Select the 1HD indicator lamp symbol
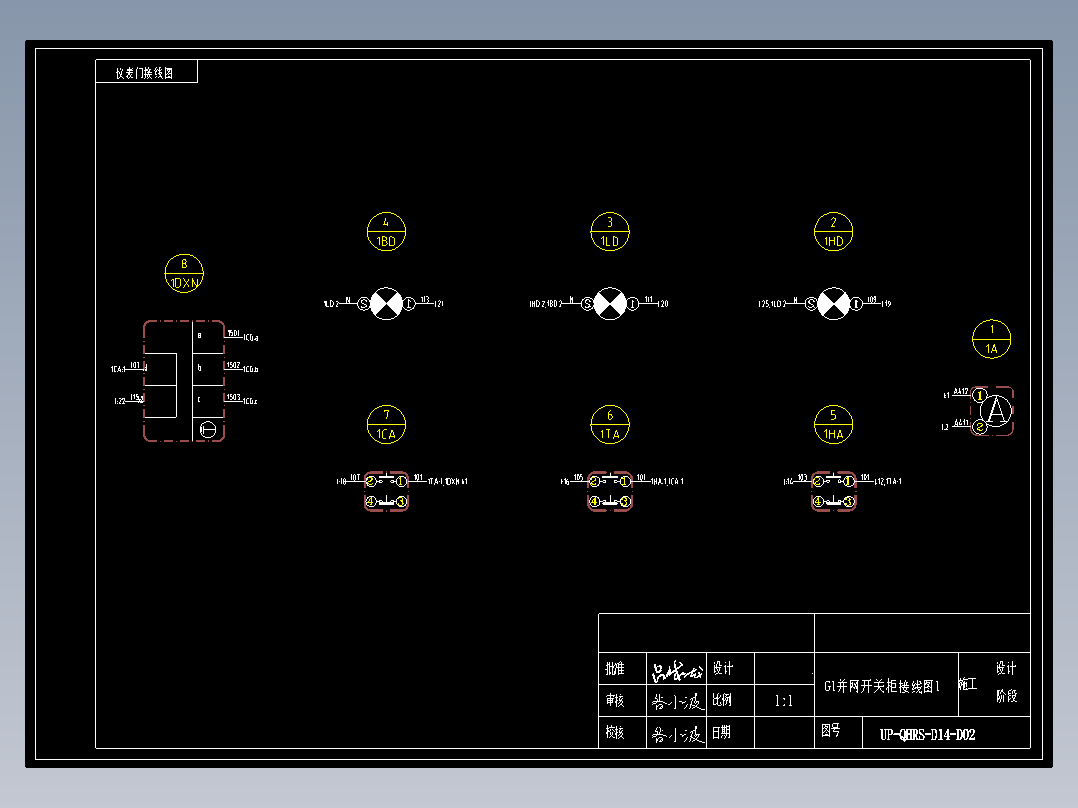The image size is (1078, 808). pos(833,303)
